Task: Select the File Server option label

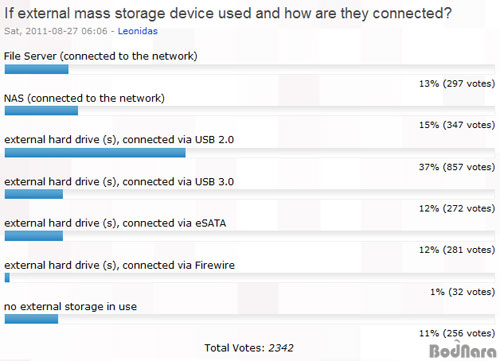Action: (101, 56)
